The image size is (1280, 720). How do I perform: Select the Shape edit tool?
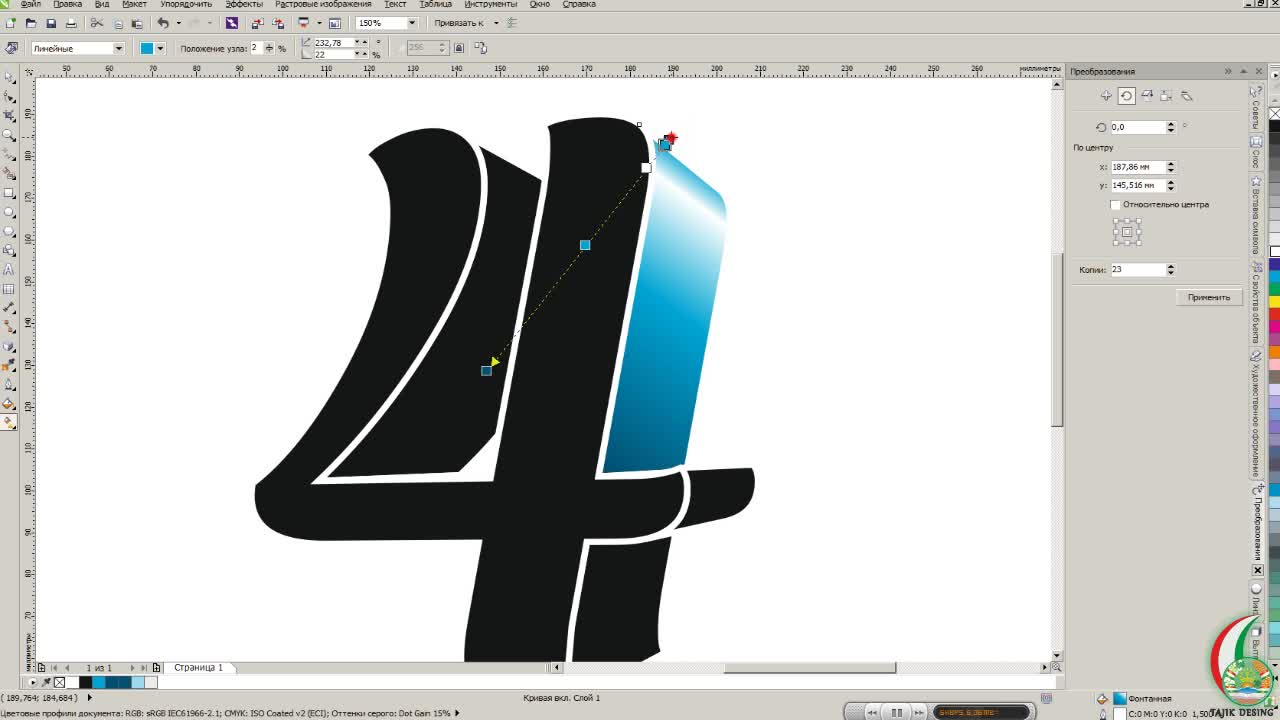point(10,97)
